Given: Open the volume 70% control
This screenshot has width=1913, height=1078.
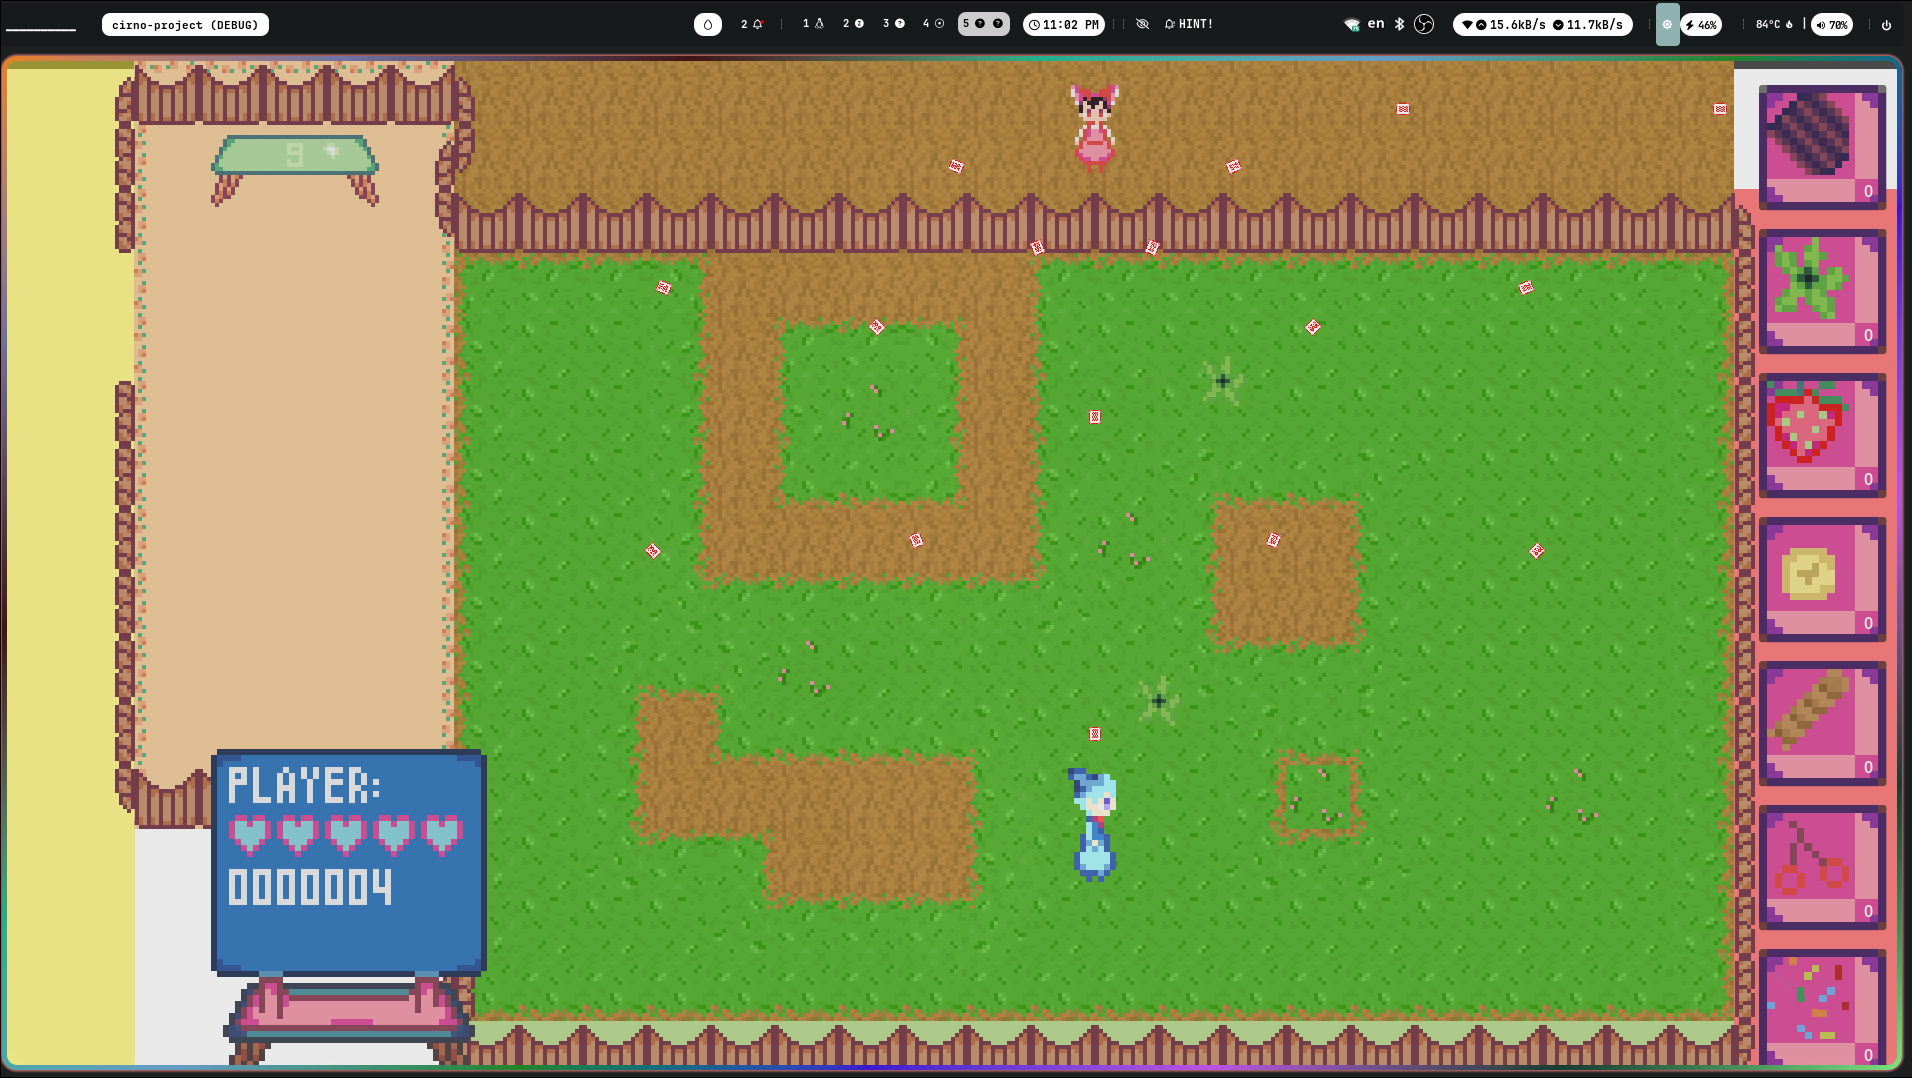Looking at the screenshot, I should (x=1832, y=24).
